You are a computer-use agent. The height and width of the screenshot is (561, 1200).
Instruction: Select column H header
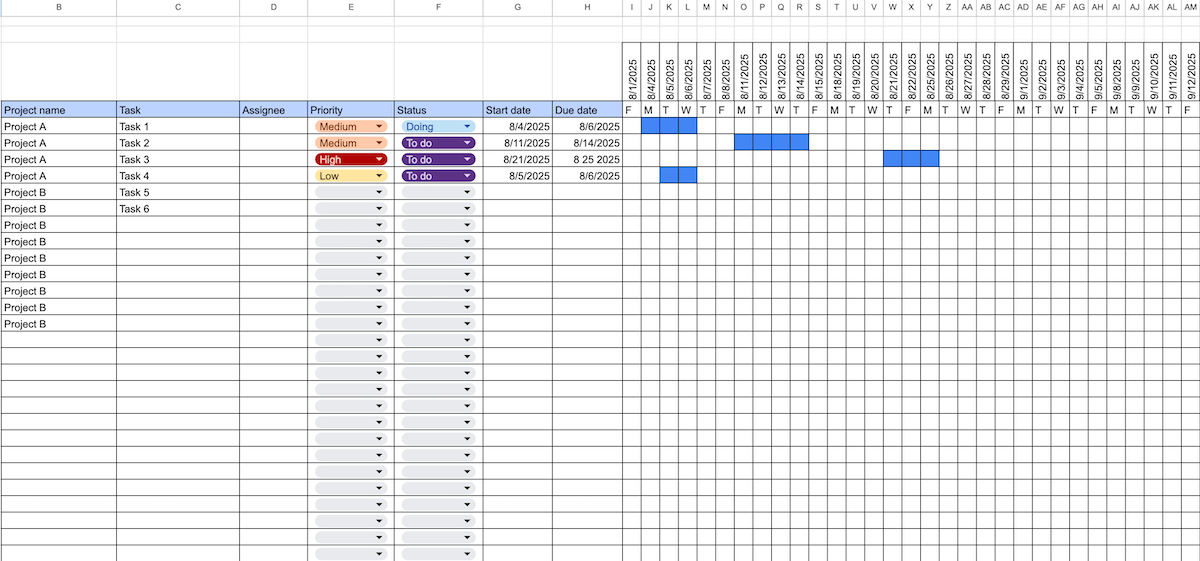pyautogui.click(x=587, y=7)
